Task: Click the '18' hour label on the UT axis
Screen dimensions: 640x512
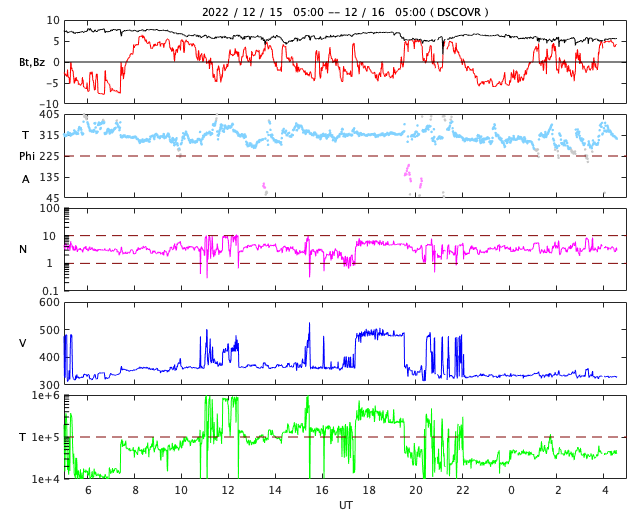Action: coord(369,490)
